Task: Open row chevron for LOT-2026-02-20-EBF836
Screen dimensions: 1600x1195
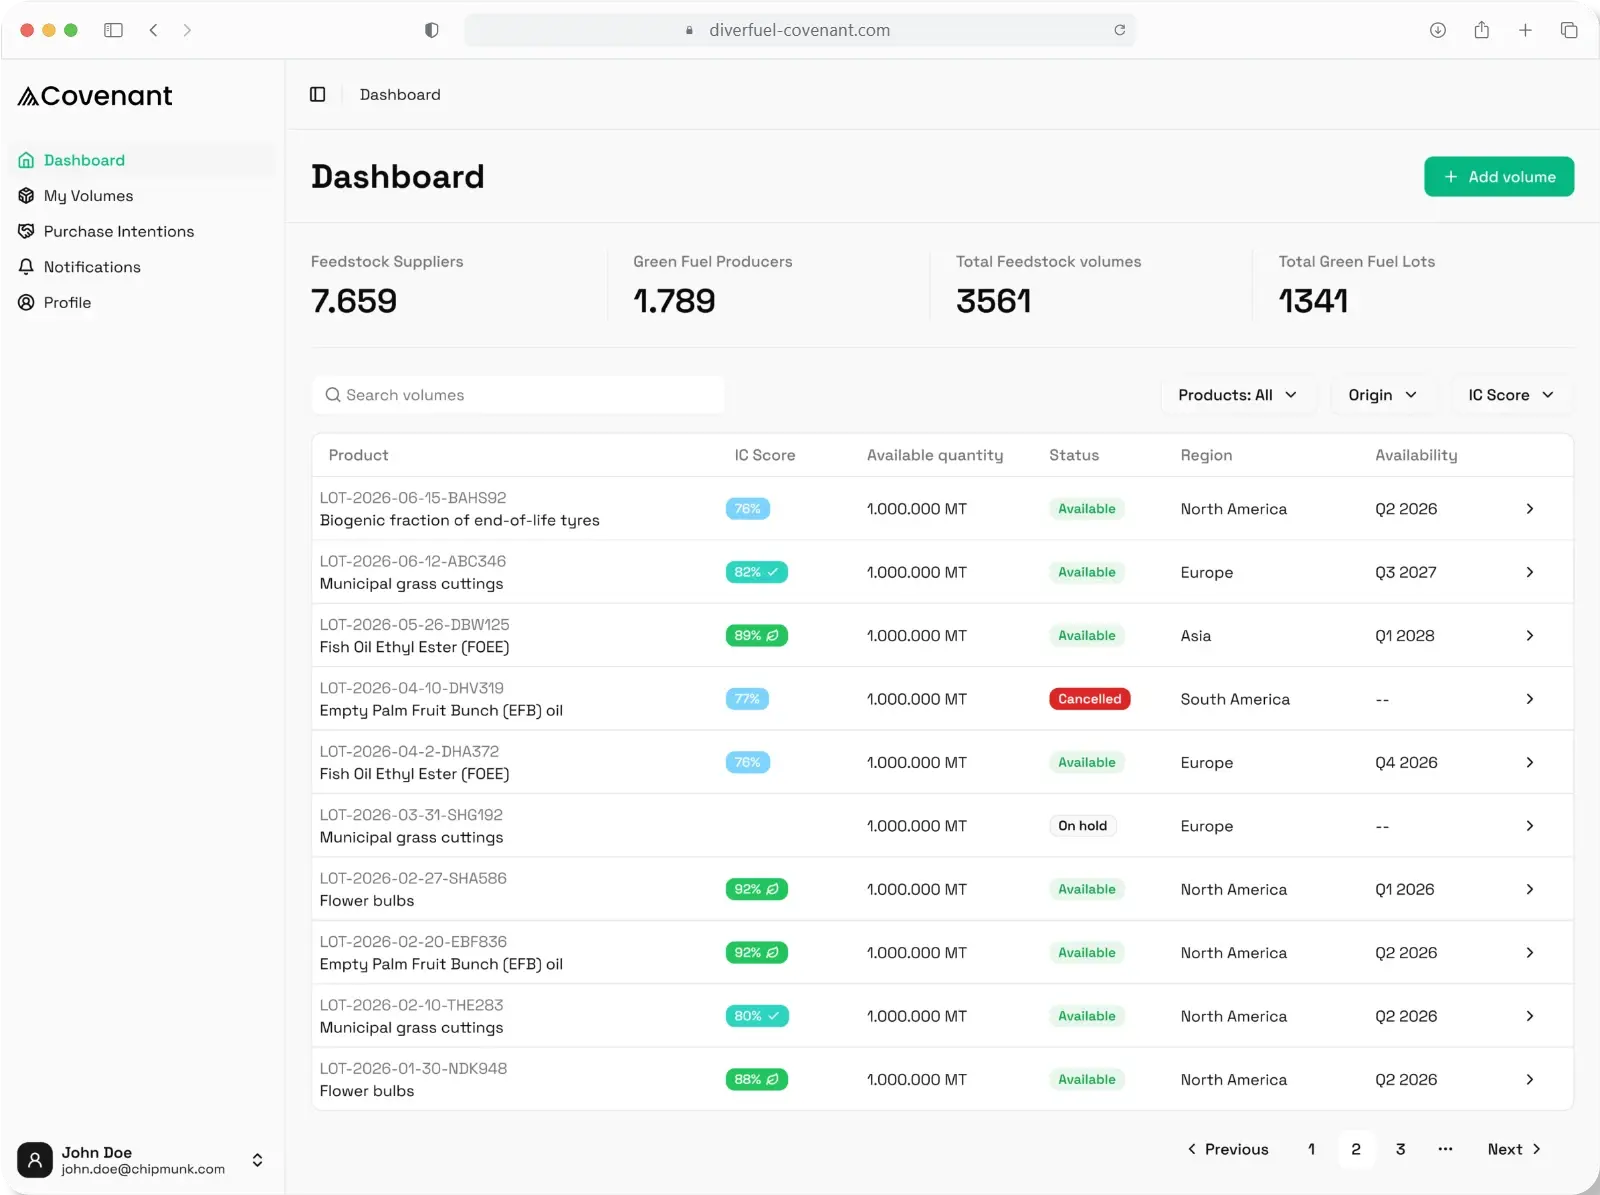Action: (1530, 953)
